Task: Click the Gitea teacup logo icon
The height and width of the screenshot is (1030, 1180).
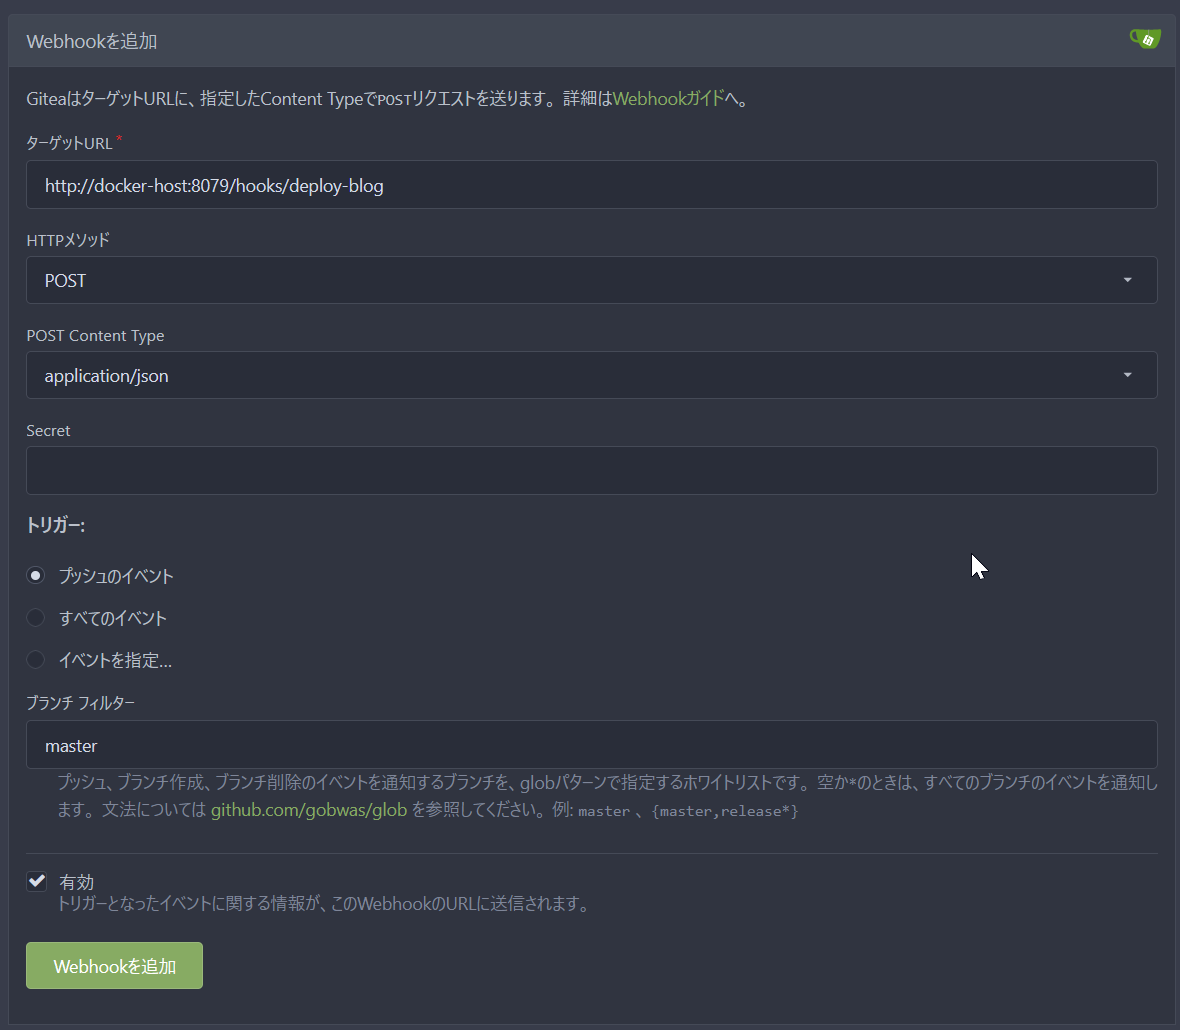Action: tap(1145, 39)
